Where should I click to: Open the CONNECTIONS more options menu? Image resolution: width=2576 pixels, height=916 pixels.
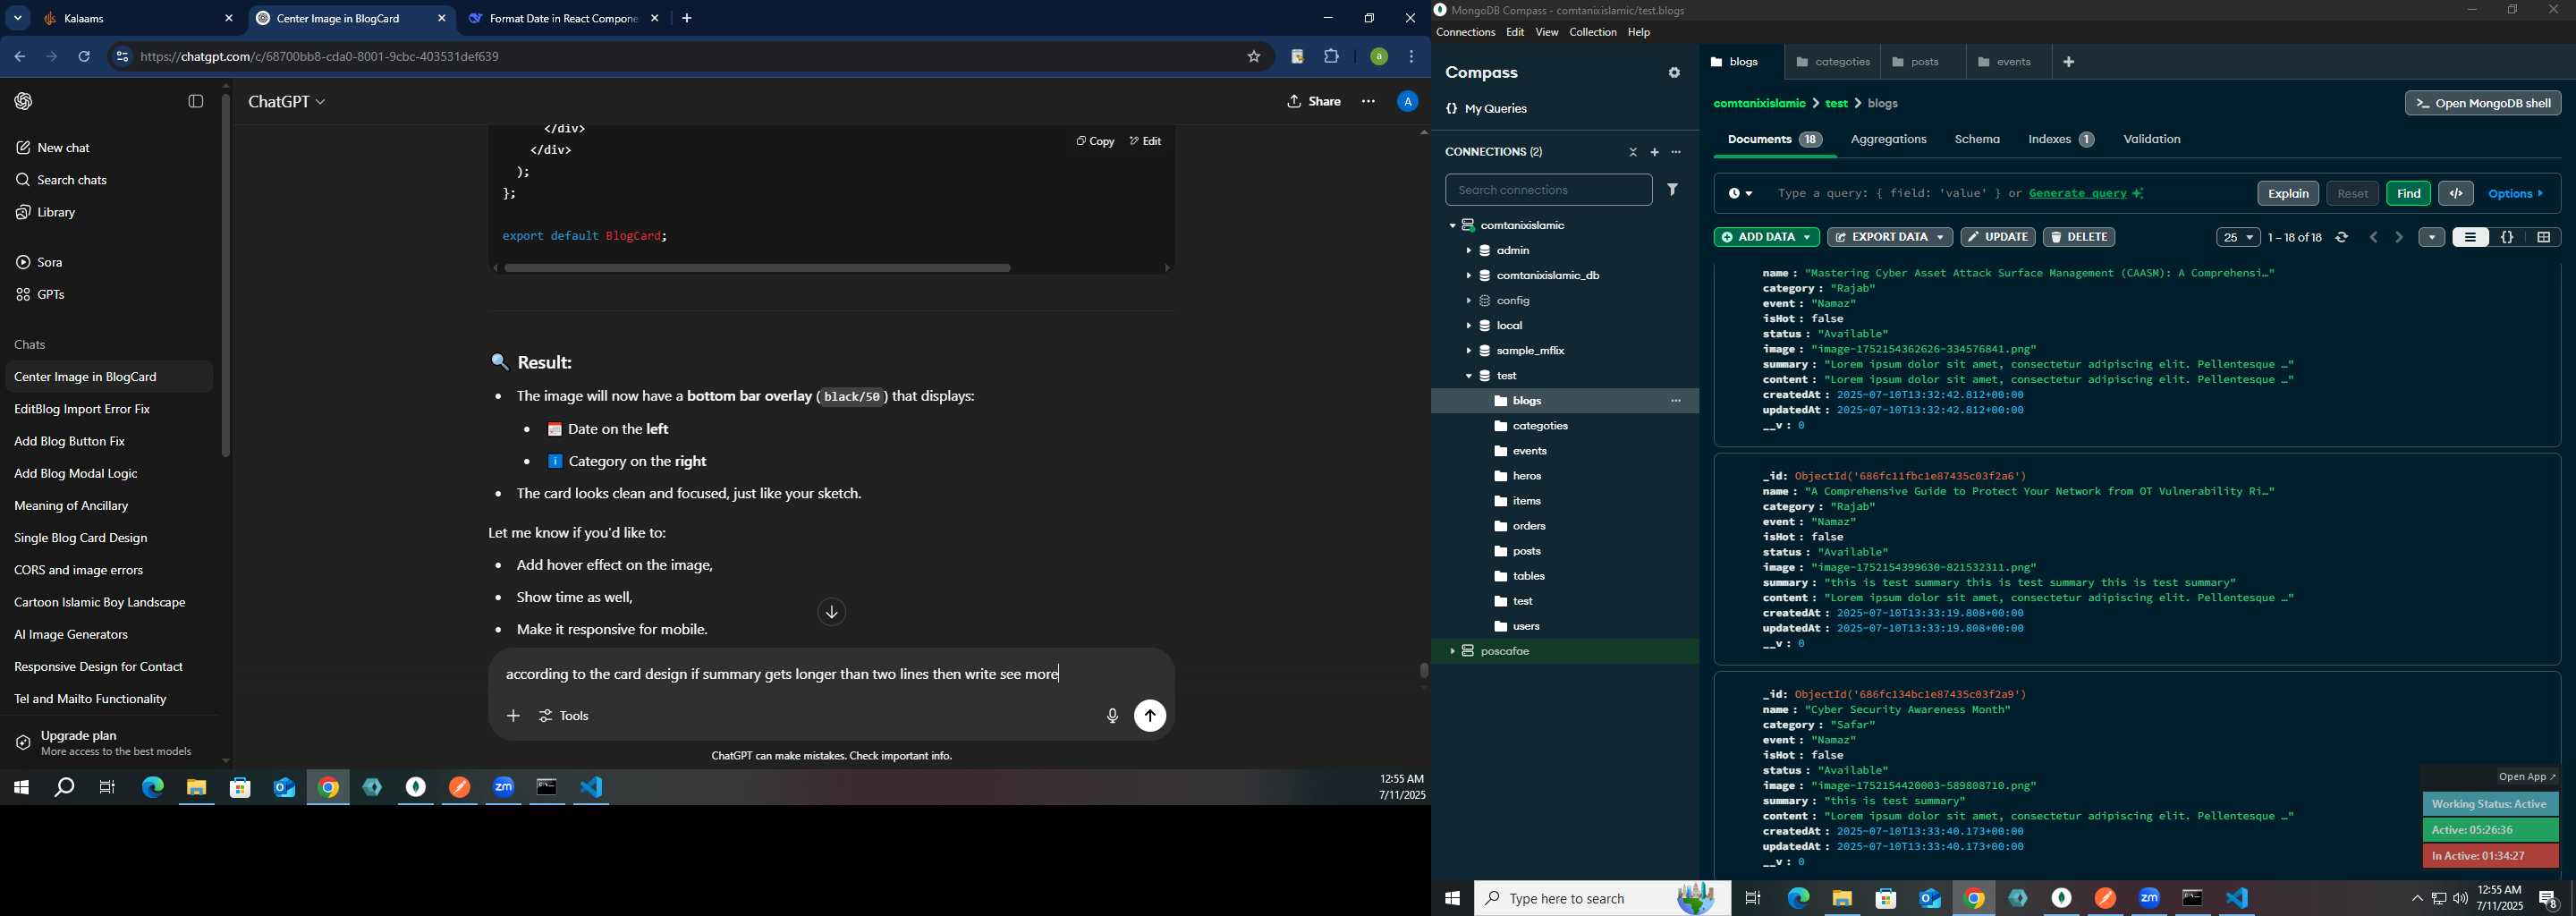tap(1677, 152)
